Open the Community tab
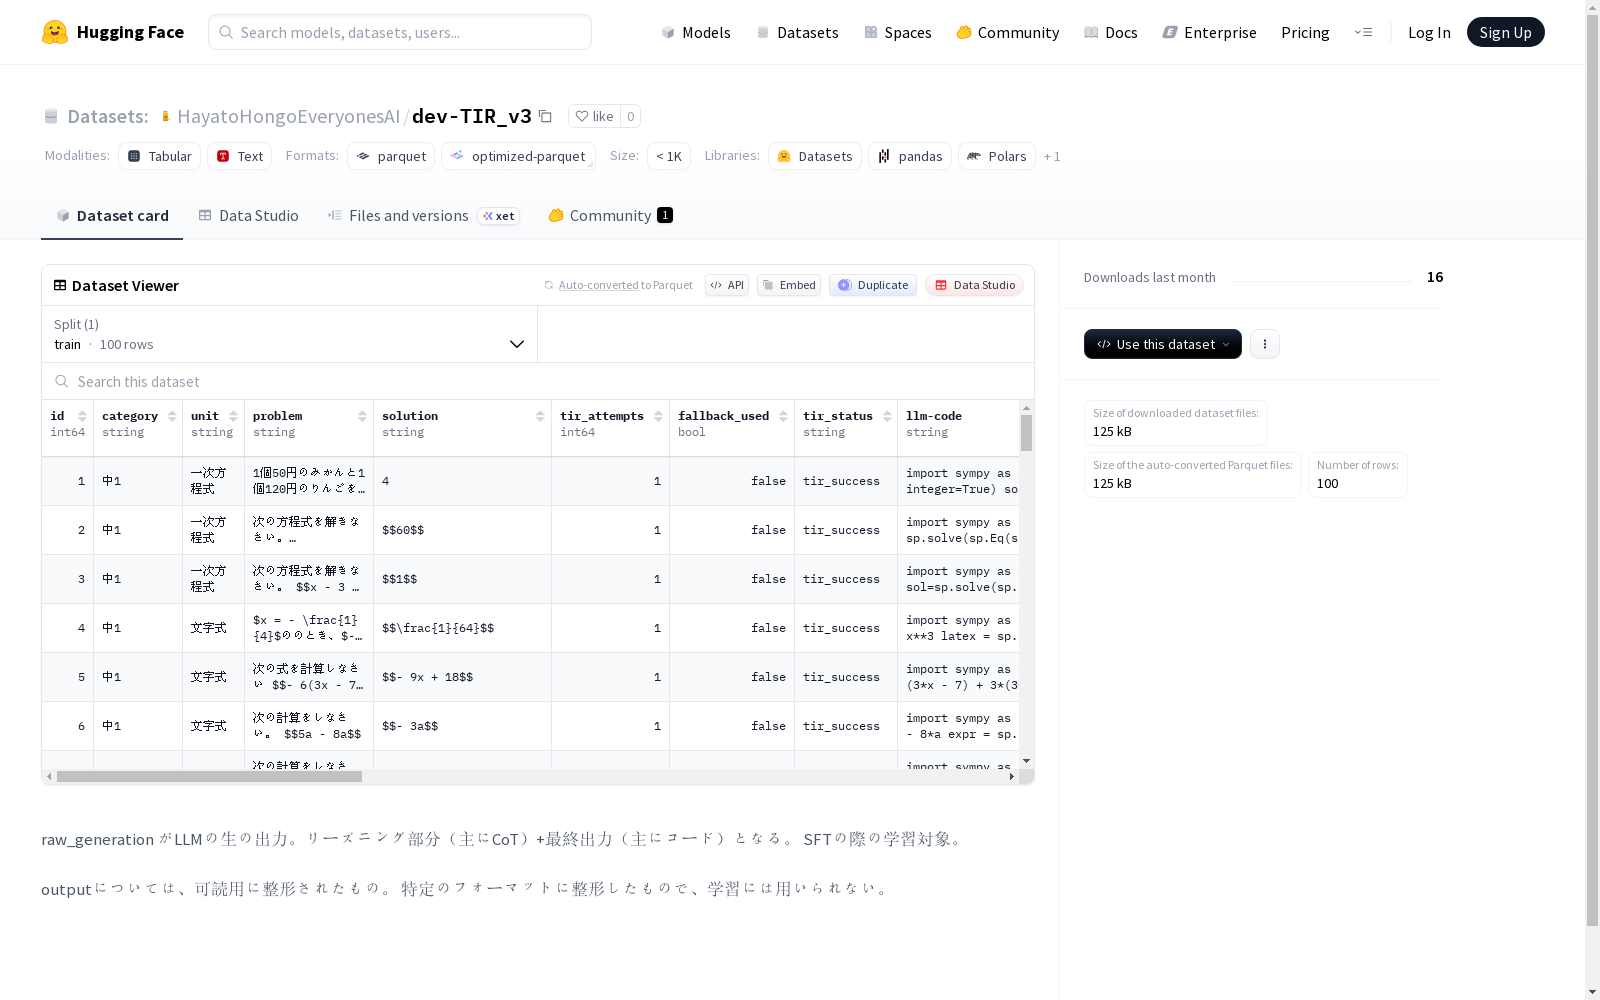 pos(610,216)
